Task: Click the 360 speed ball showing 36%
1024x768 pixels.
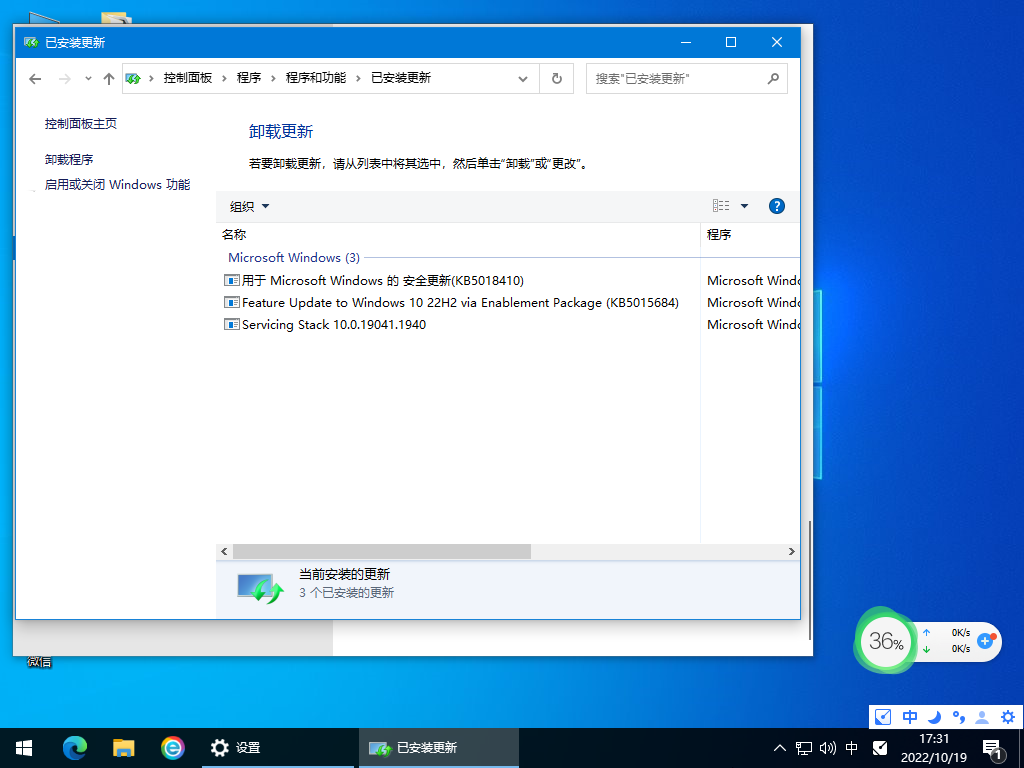Action: [x=884, y=641]
